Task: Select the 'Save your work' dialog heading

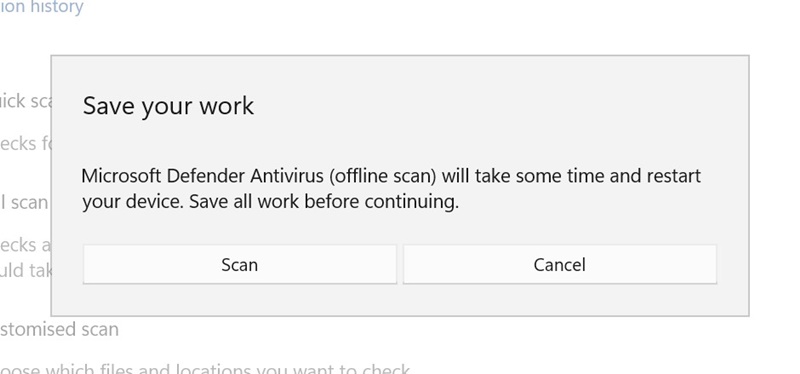Action: (x=168, y=106)
